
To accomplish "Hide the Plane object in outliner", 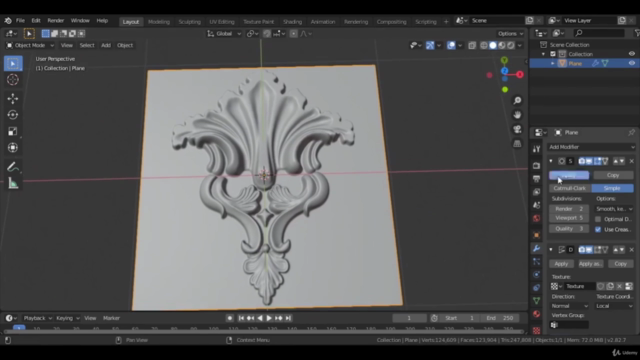I will [x=631, y=63].
